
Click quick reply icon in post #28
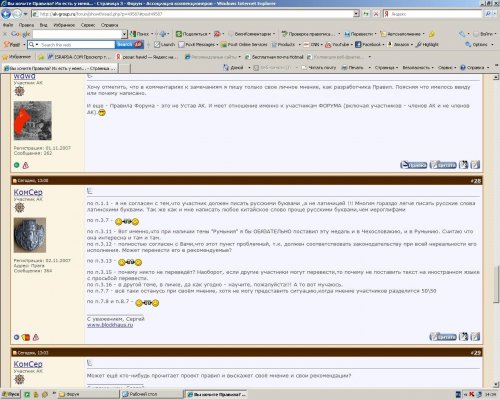(x=475, y=337)
